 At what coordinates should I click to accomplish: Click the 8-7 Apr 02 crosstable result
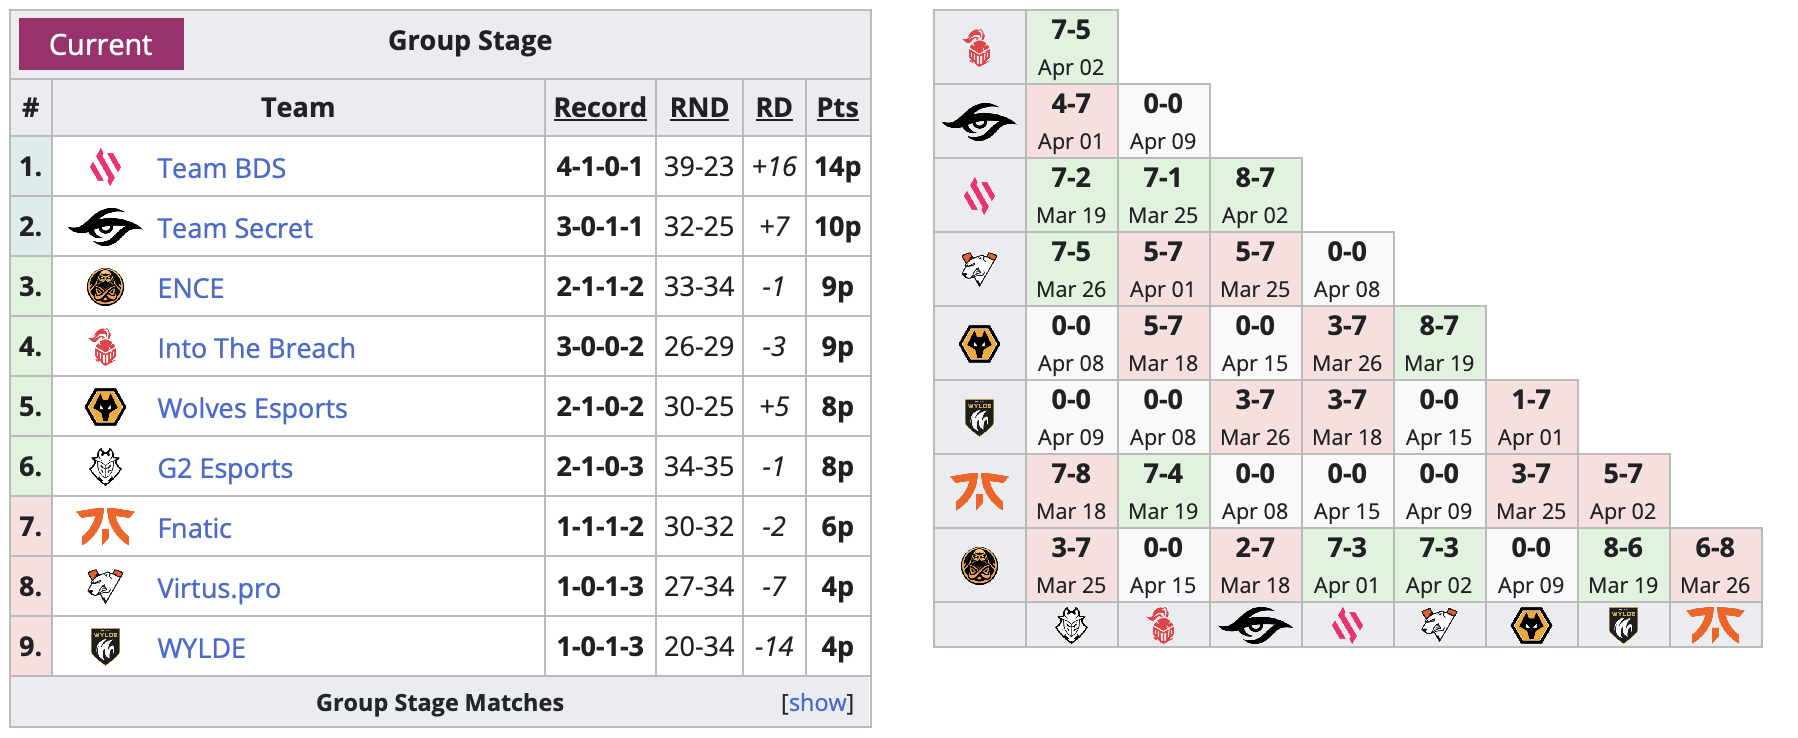click(1255, 195)
